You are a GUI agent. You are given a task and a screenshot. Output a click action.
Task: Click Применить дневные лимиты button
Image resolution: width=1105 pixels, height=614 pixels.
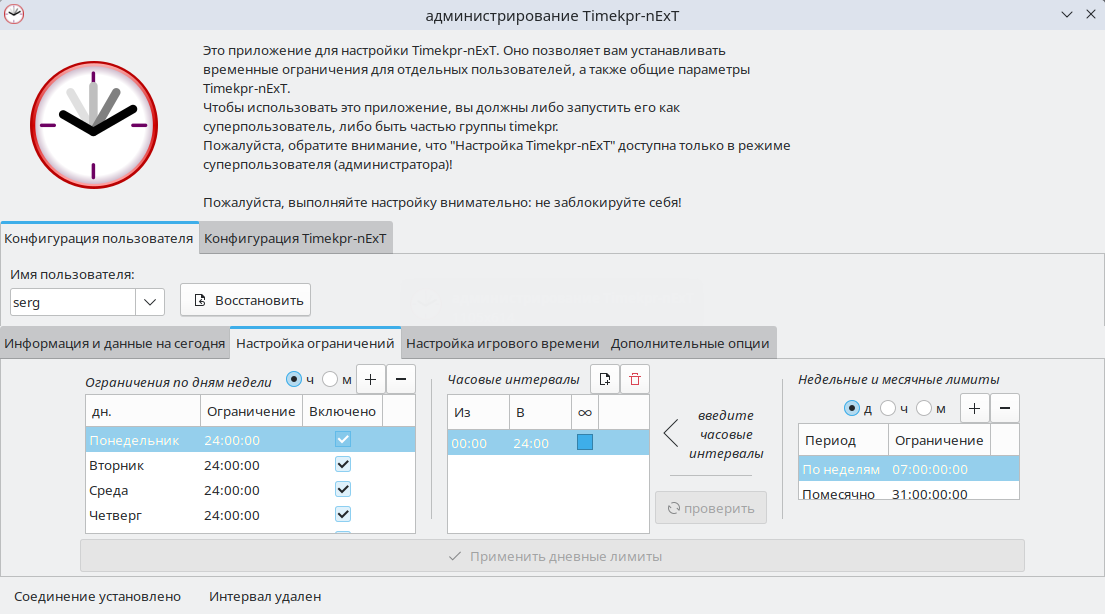click(552, 556)
